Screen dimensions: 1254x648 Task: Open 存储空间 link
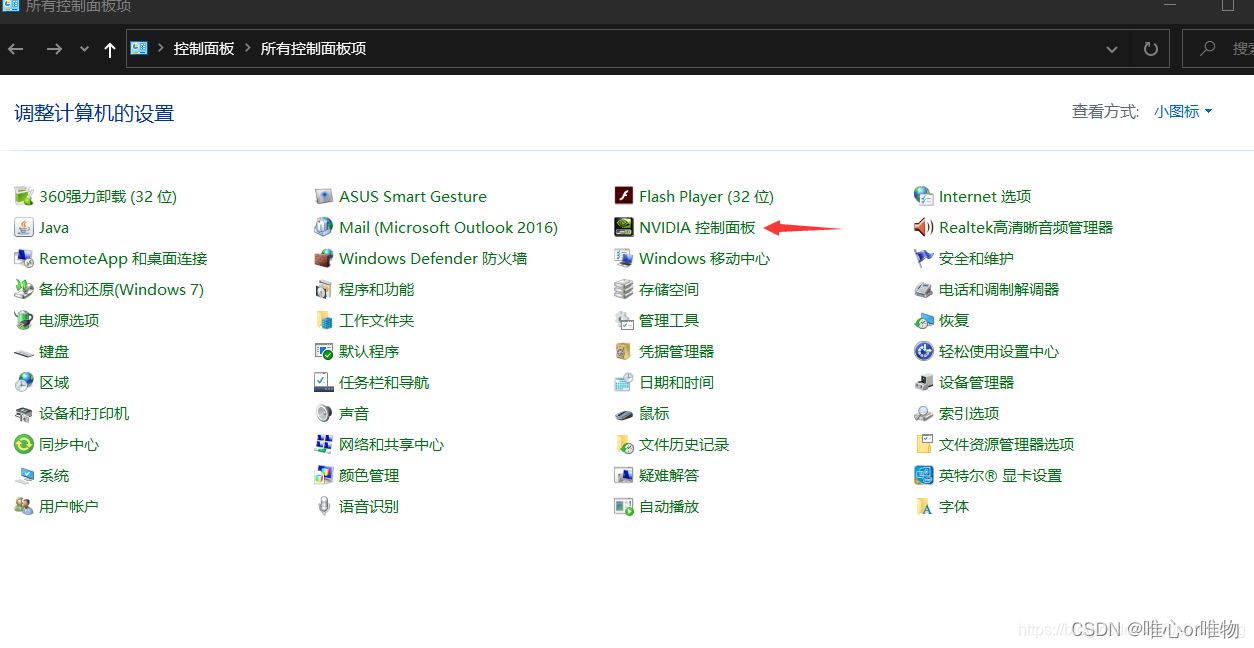click(669, 289)
